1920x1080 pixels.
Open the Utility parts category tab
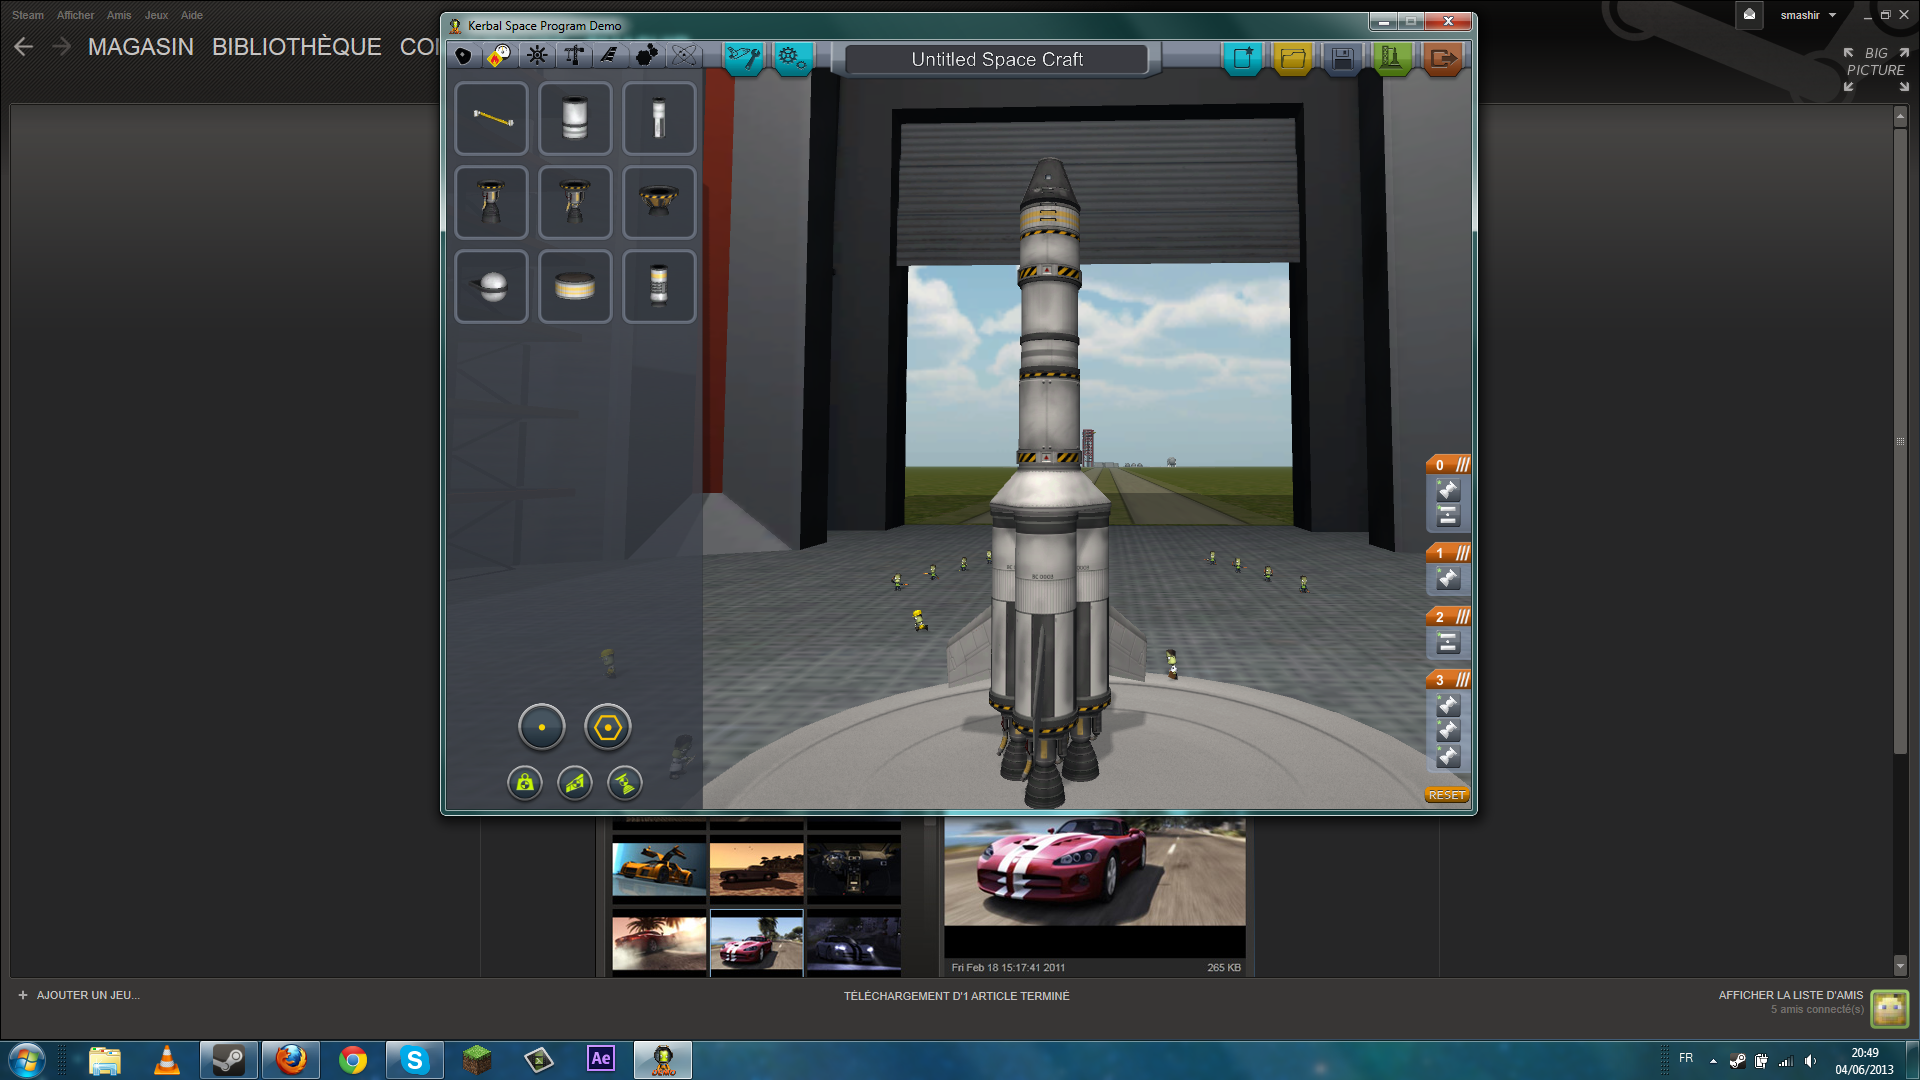point(647,56)
